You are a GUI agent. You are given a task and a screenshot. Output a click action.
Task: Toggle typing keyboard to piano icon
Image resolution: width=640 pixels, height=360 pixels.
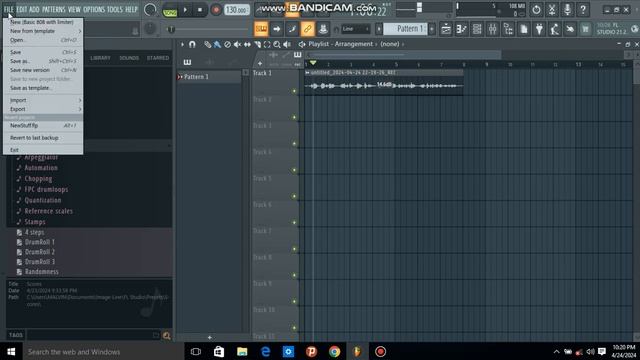pos(261,29)
